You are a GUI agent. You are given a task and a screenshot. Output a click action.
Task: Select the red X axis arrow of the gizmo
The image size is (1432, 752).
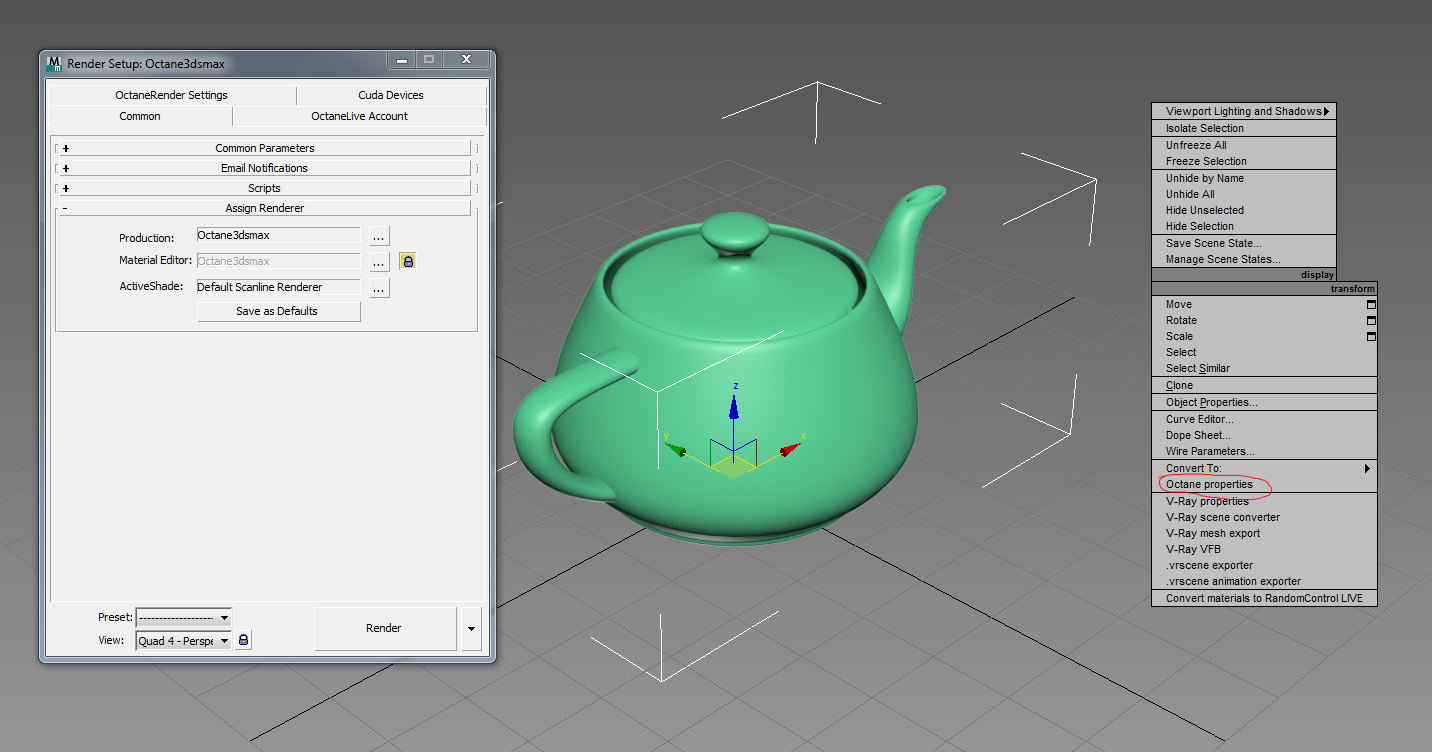point(790,449)
